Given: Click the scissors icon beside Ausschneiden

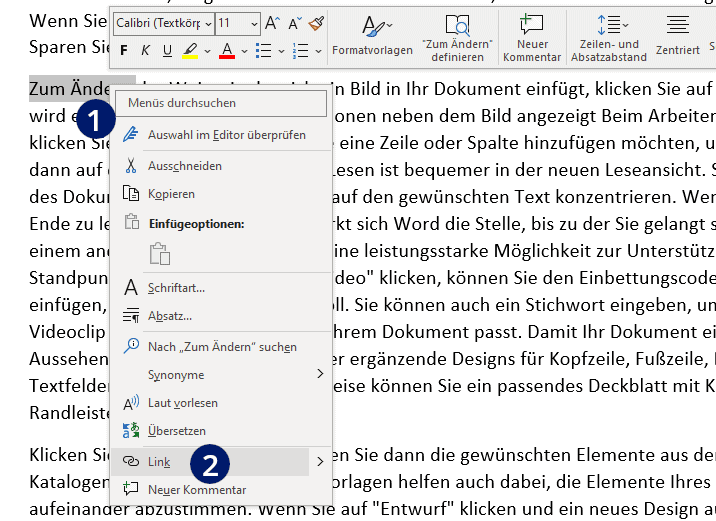Looking at the screenshot, I should point(131,166).
